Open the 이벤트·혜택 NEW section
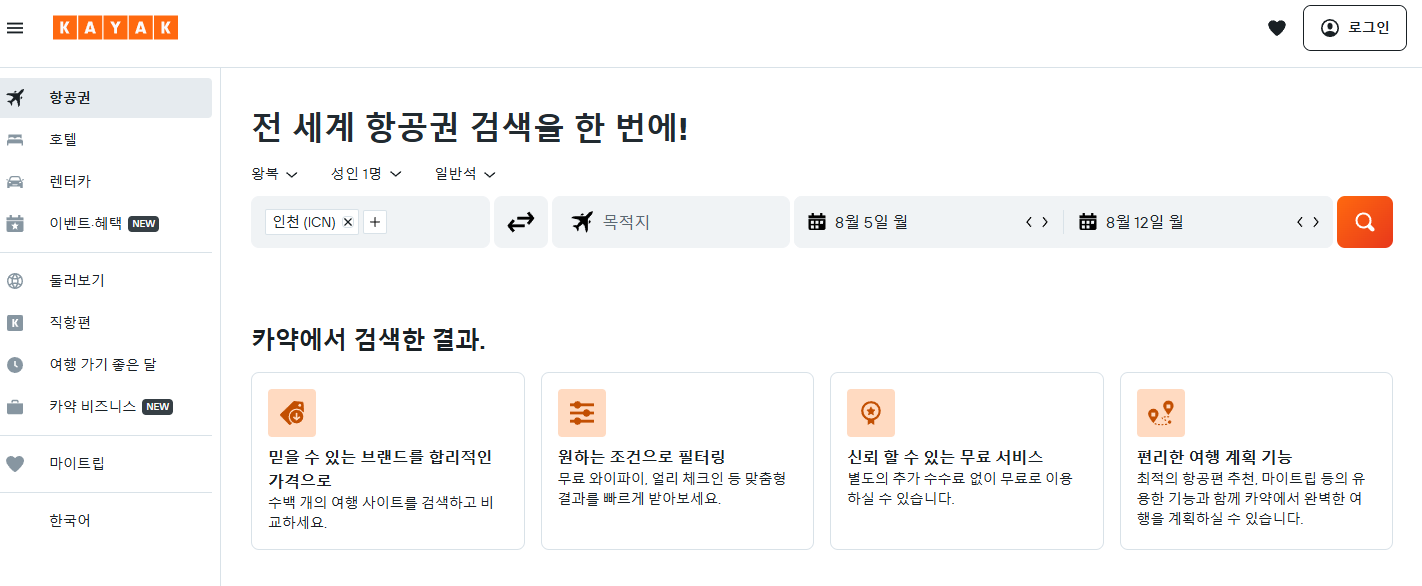 coord(14,223)
